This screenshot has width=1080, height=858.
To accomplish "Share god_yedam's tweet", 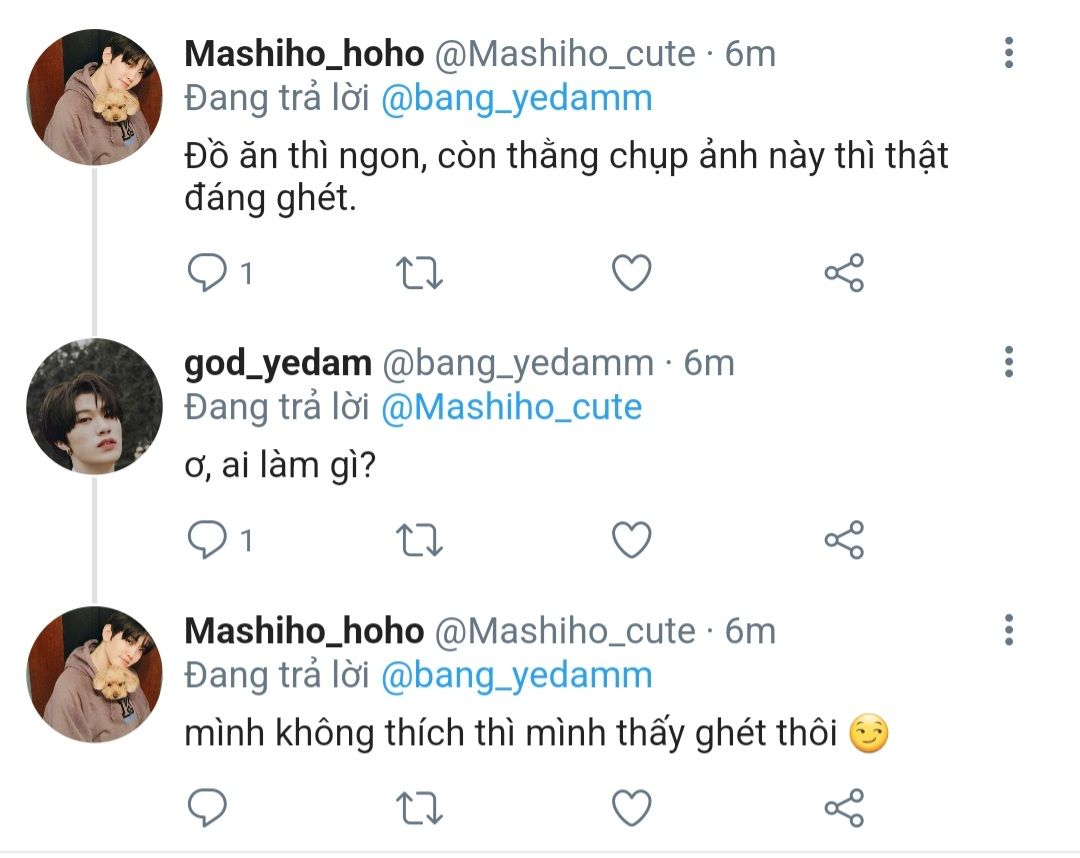I will (843, 540).
